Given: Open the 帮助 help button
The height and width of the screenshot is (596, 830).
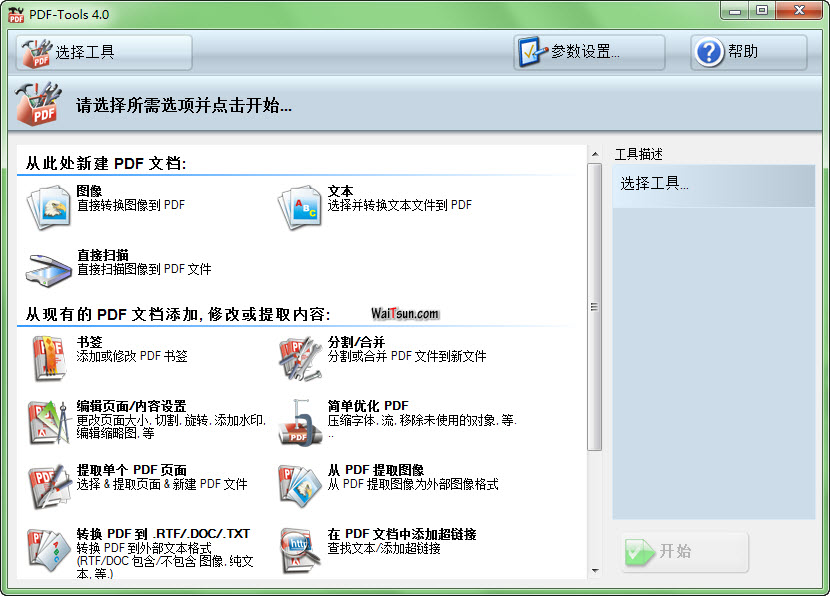Looking at the screenshot, I should point(748,52).
